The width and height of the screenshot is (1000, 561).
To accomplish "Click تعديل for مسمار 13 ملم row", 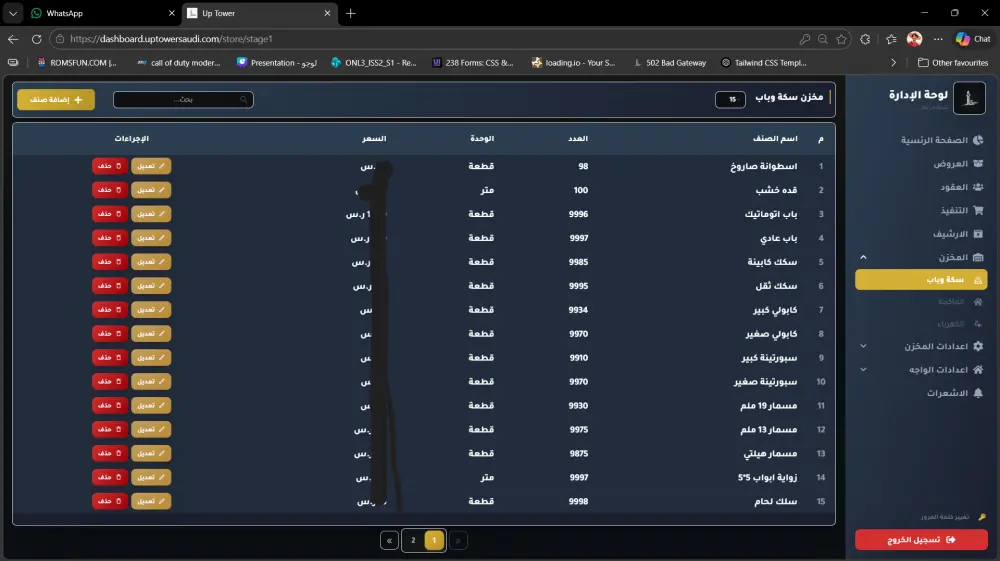I will pos(151,429).
